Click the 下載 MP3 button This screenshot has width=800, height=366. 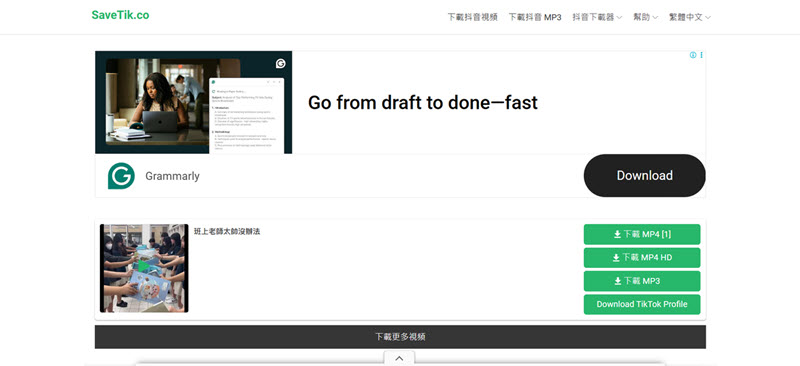[x=642, y=281]
